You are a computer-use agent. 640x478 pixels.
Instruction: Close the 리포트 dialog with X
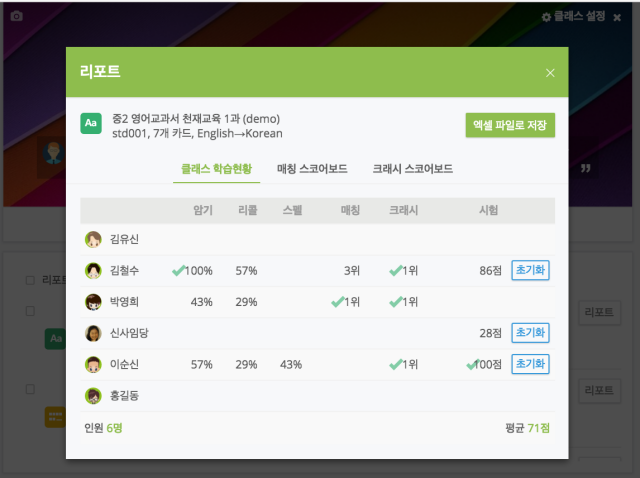pyautogui.click(x=550, y=73)
